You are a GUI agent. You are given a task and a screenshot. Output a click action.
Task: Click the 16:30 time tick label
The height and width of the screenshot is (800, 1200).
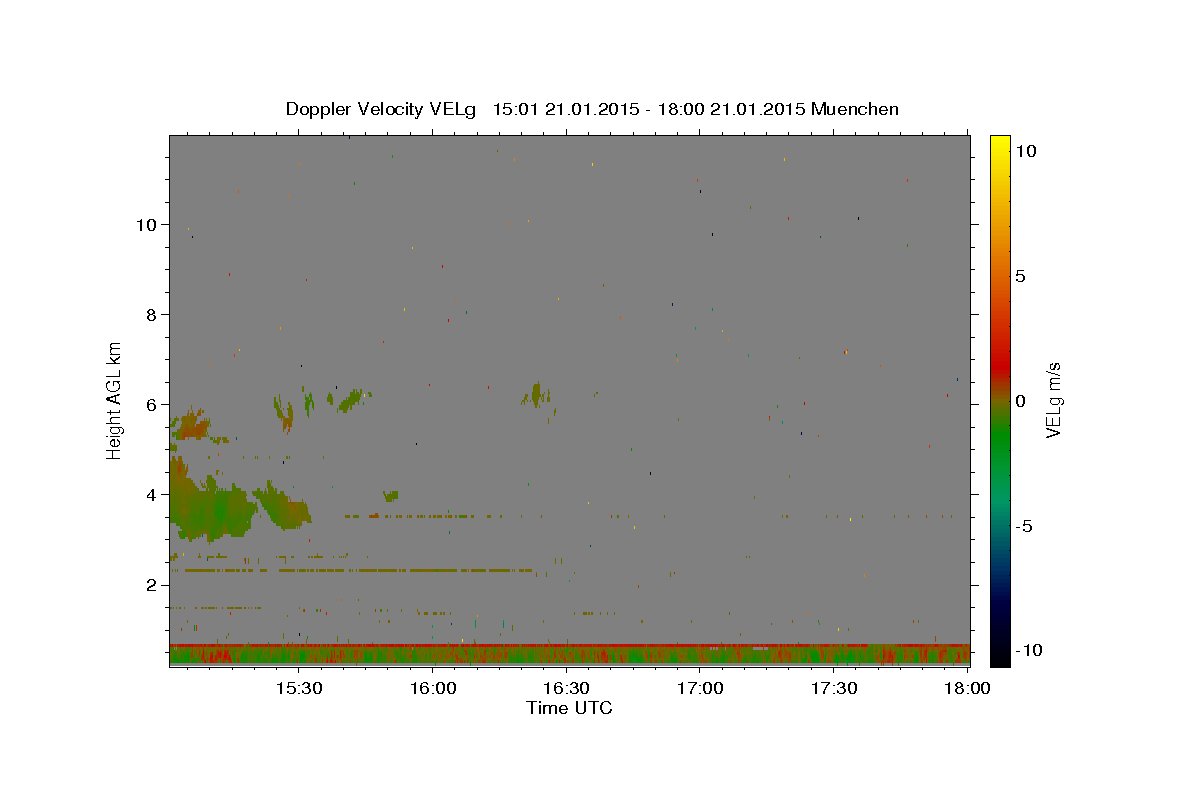(x=566, y=689)
